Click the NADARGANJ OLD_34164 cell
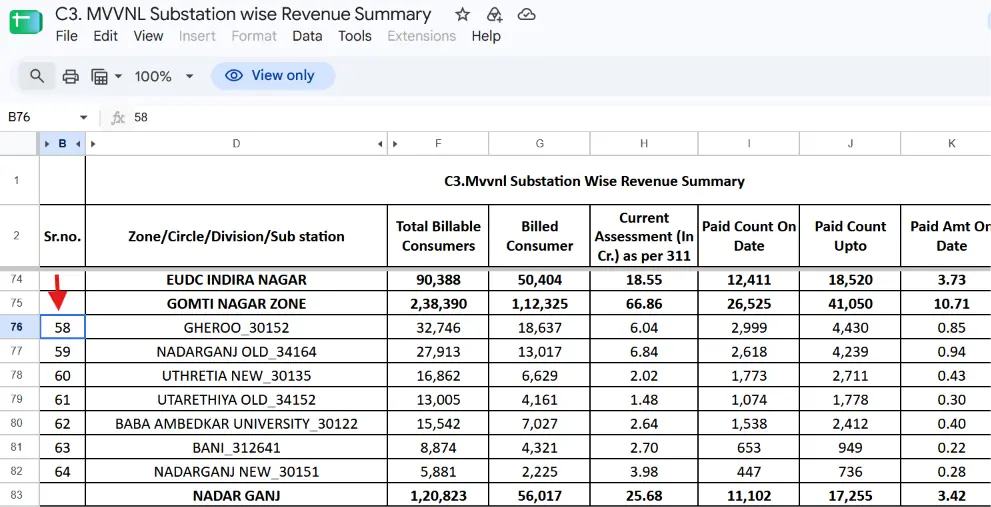Screen dimensions: 991x507 coord(236,351)
